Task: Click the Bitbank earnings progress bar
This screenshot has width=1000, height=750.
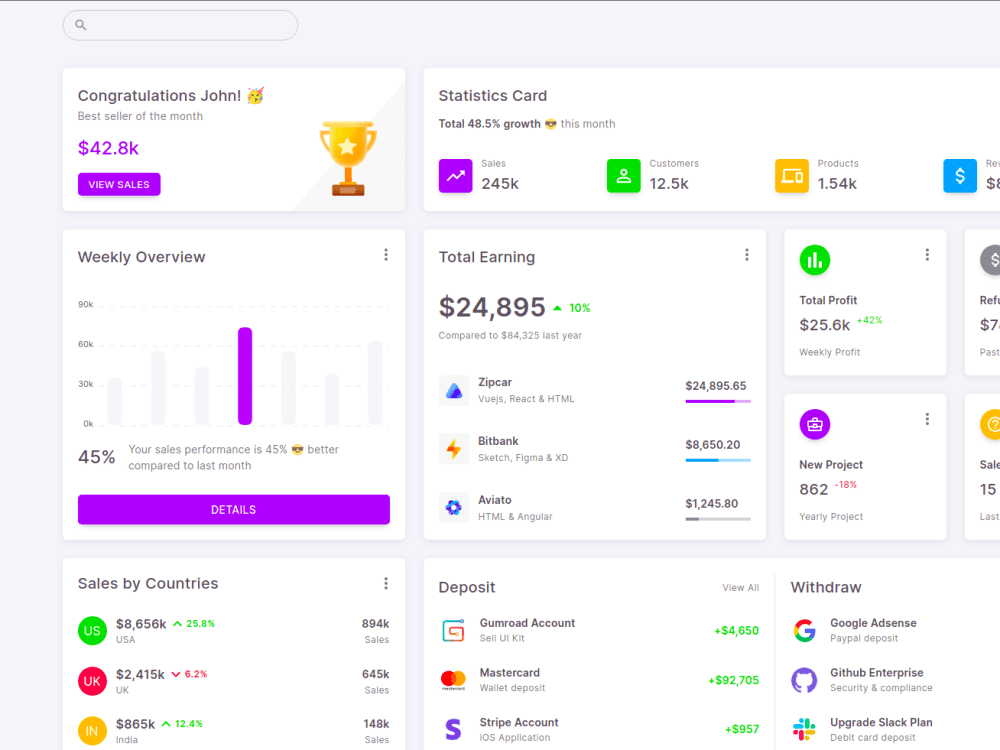Action: pos(718,460)
